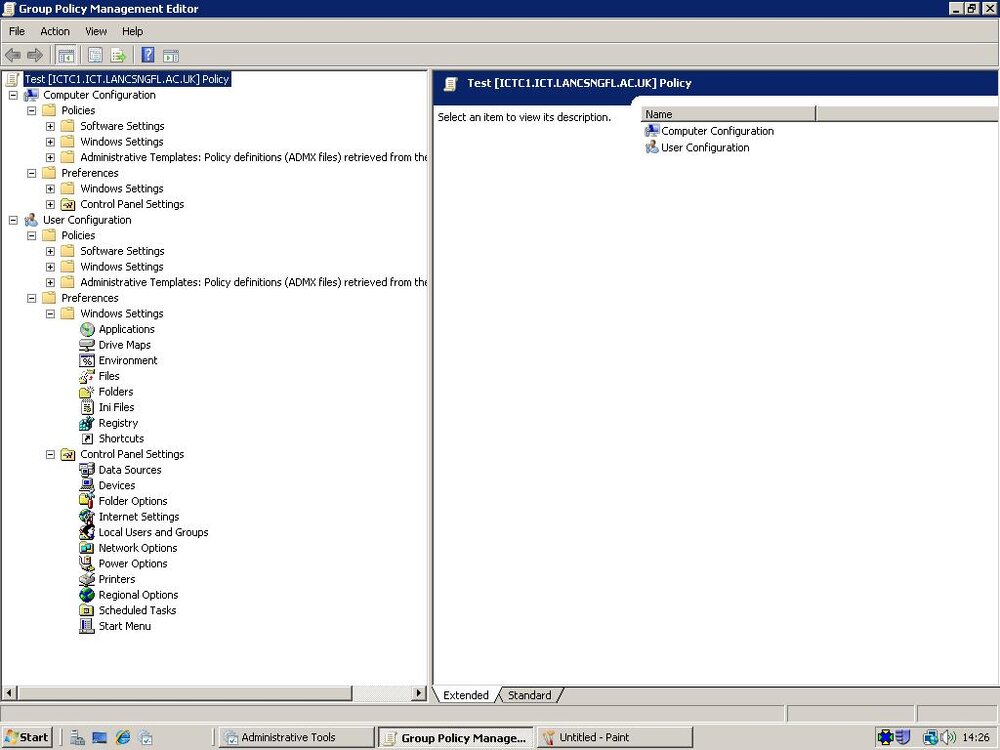Click the tree pane horizontal scrollbar thumb

point(185,693)
